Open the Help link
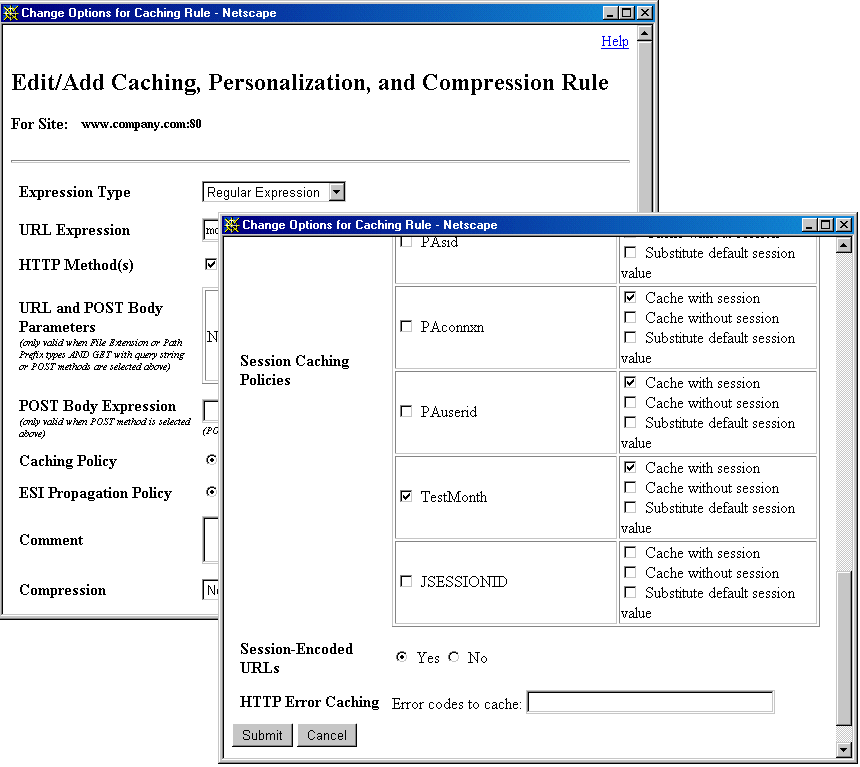The height and width of the screenshot is (767, 860). pos(615,42)
